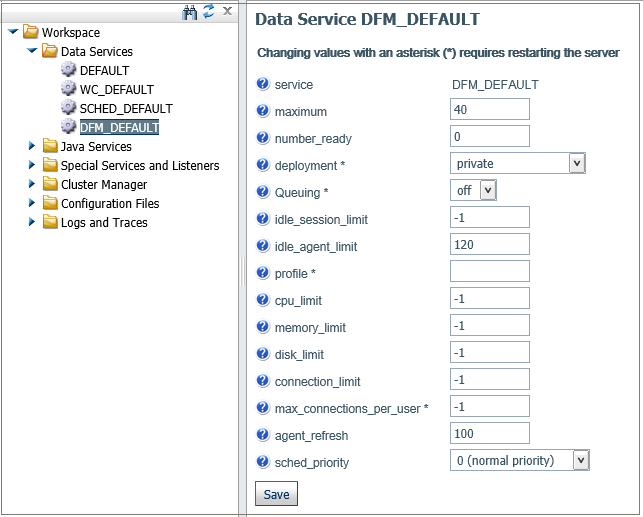Select the SCHED_DEFAULT data service

click(x=126, y=109)
